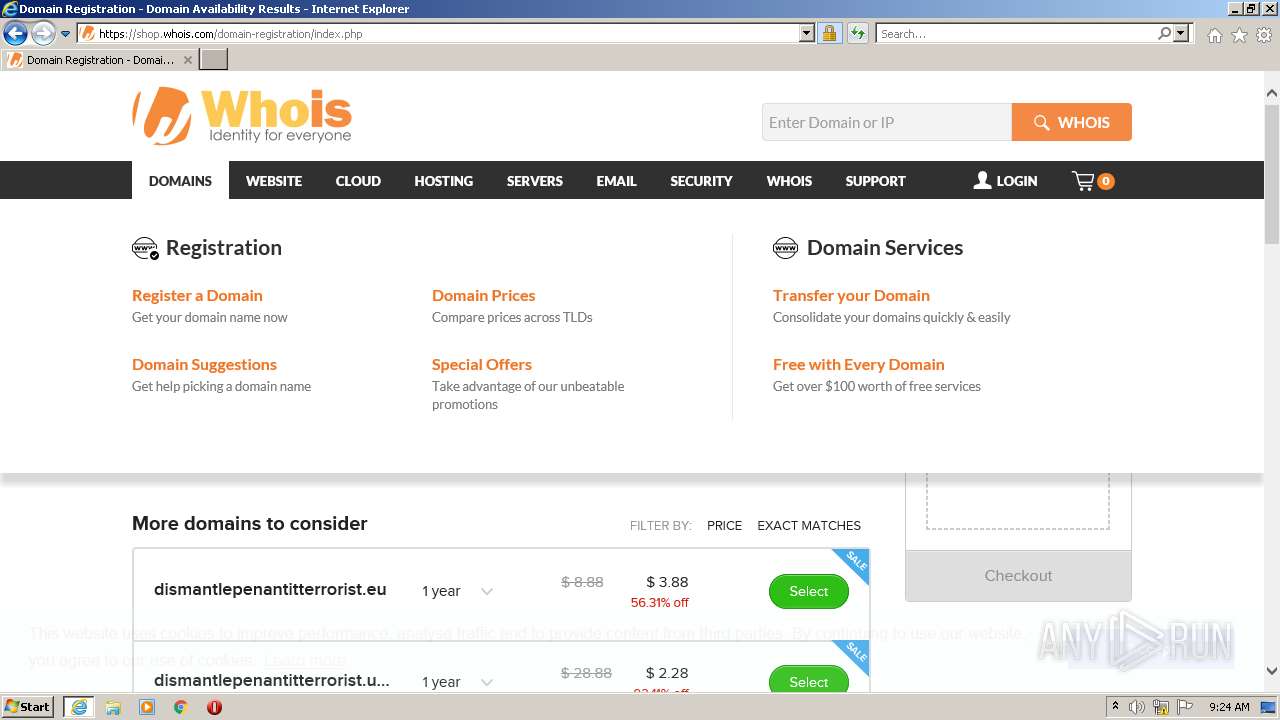Click the taskbar clock 9:24 AM
This screenshot has height=720, width=1280.
click(1229, 707)
